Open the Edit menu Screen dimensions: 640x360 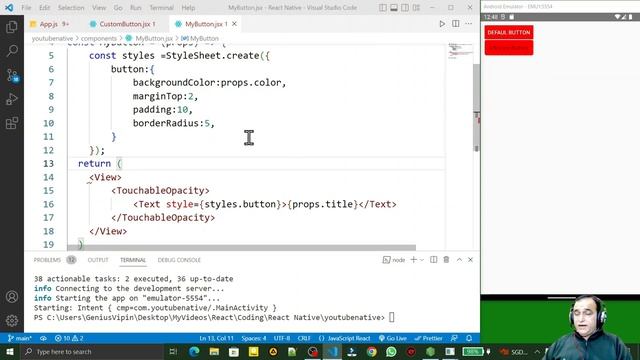[44, 8]
